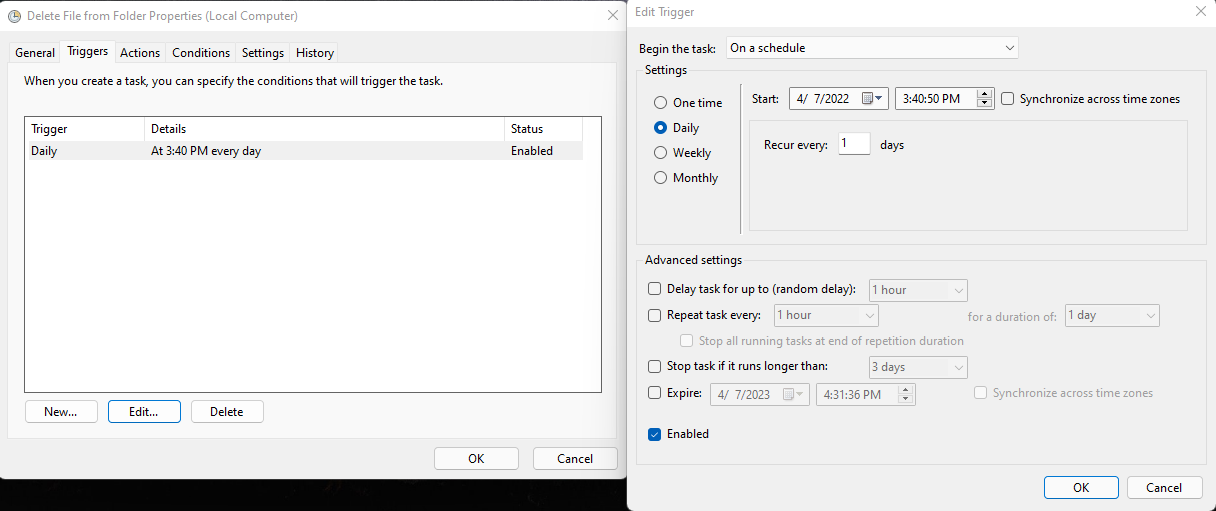Select the Daily schedule option
The image size is (1216, 511).
[660, 128]
